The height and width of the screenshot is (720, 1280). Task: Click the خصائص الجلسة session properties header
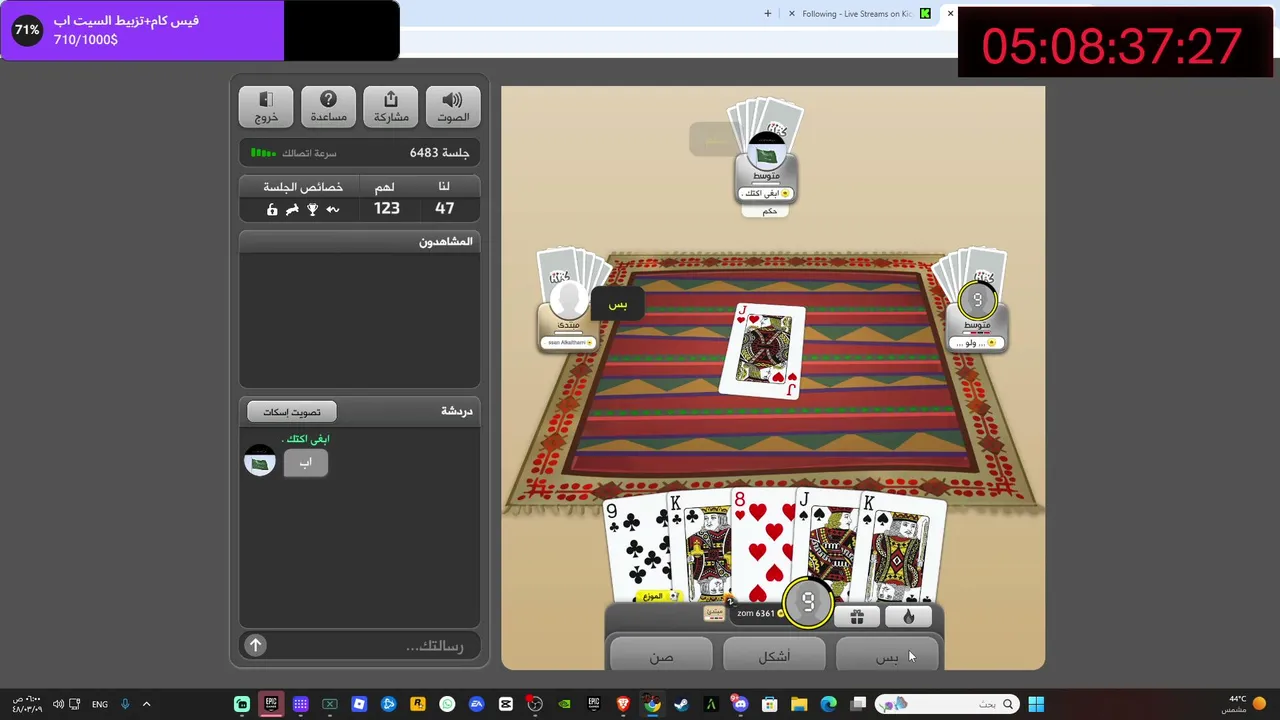click(303, 187)
